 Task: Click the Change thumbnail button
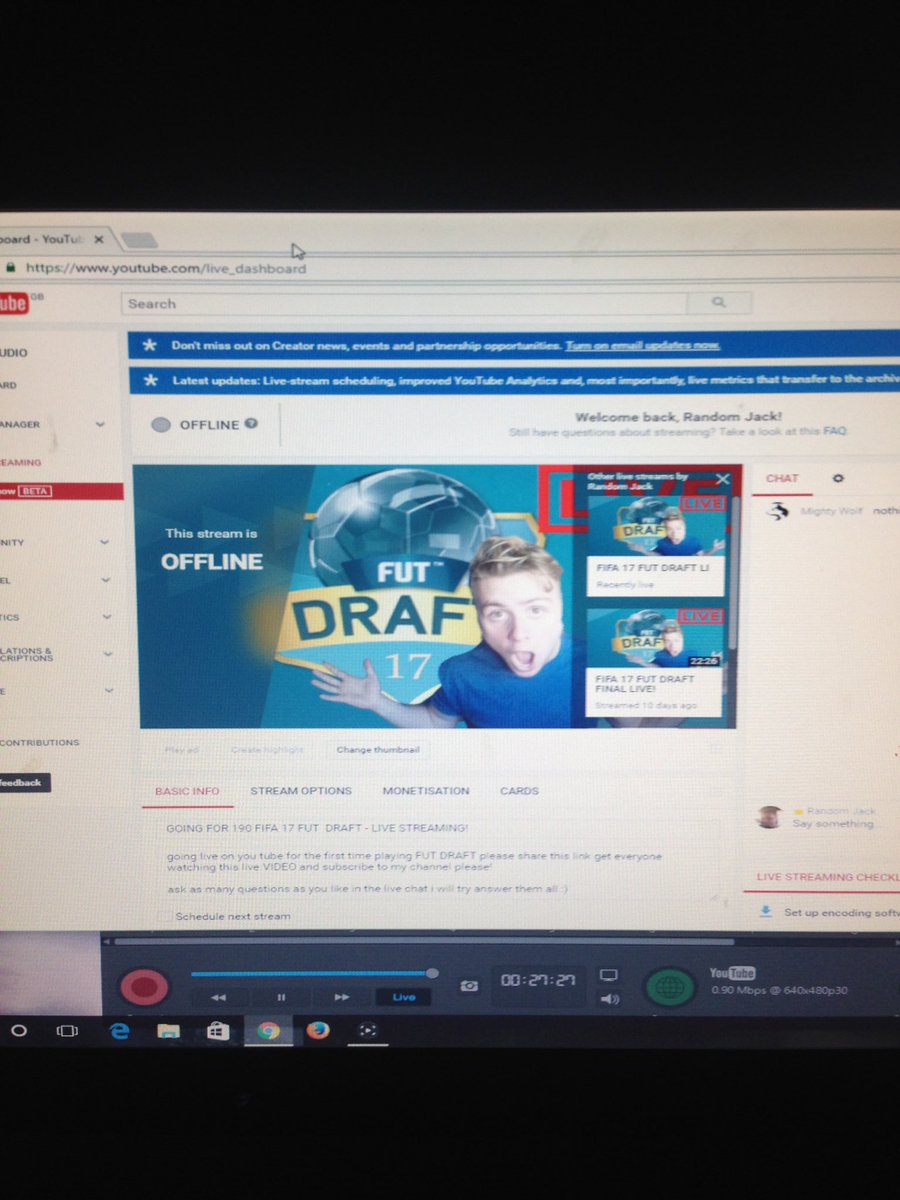click(377, 749)
